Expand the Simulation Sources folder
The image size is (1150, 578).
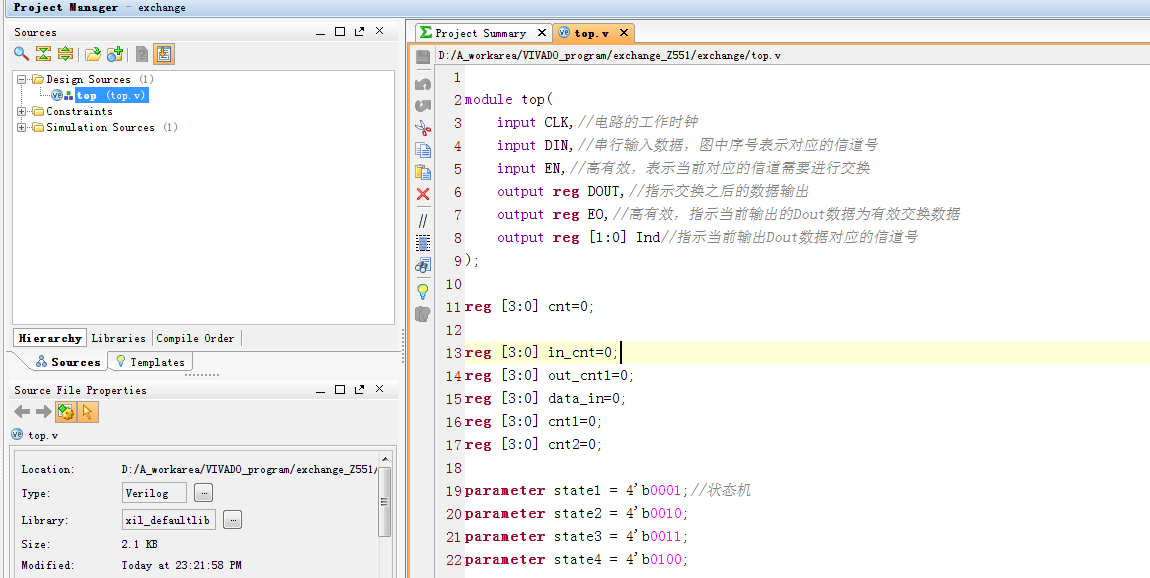(x=22, y=127)
